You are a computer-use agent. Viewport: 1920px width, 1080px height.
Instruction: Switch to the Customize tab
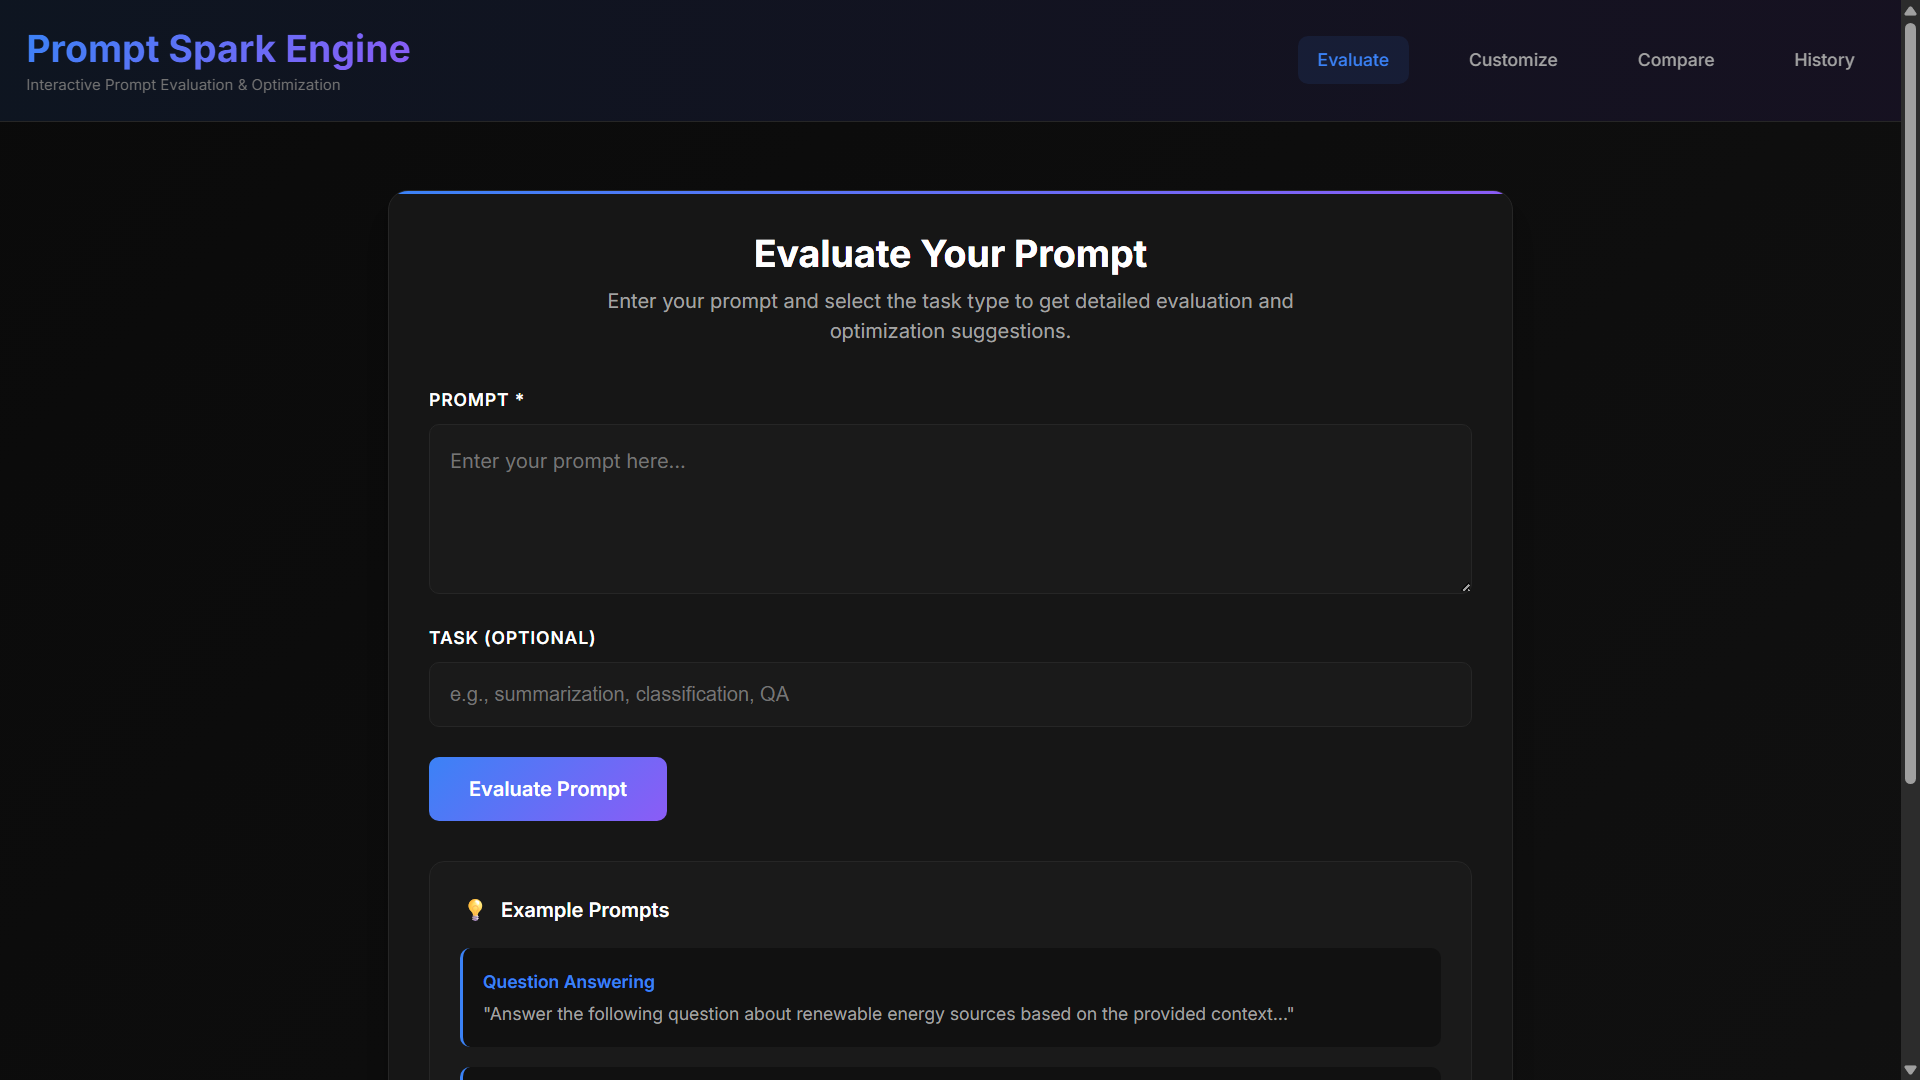[1512, 60]
